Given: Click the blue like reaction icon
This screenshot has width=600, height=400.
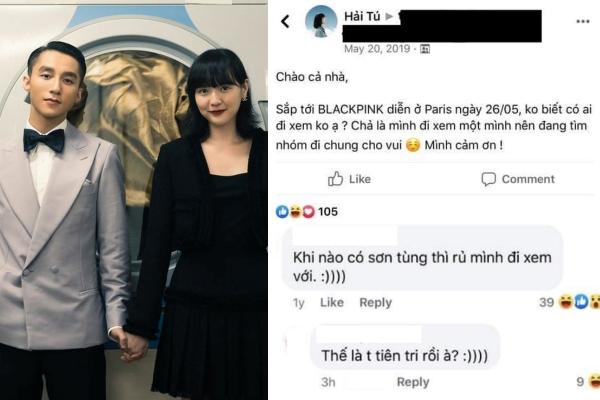Looking at the screenshot, I should 282,211.
